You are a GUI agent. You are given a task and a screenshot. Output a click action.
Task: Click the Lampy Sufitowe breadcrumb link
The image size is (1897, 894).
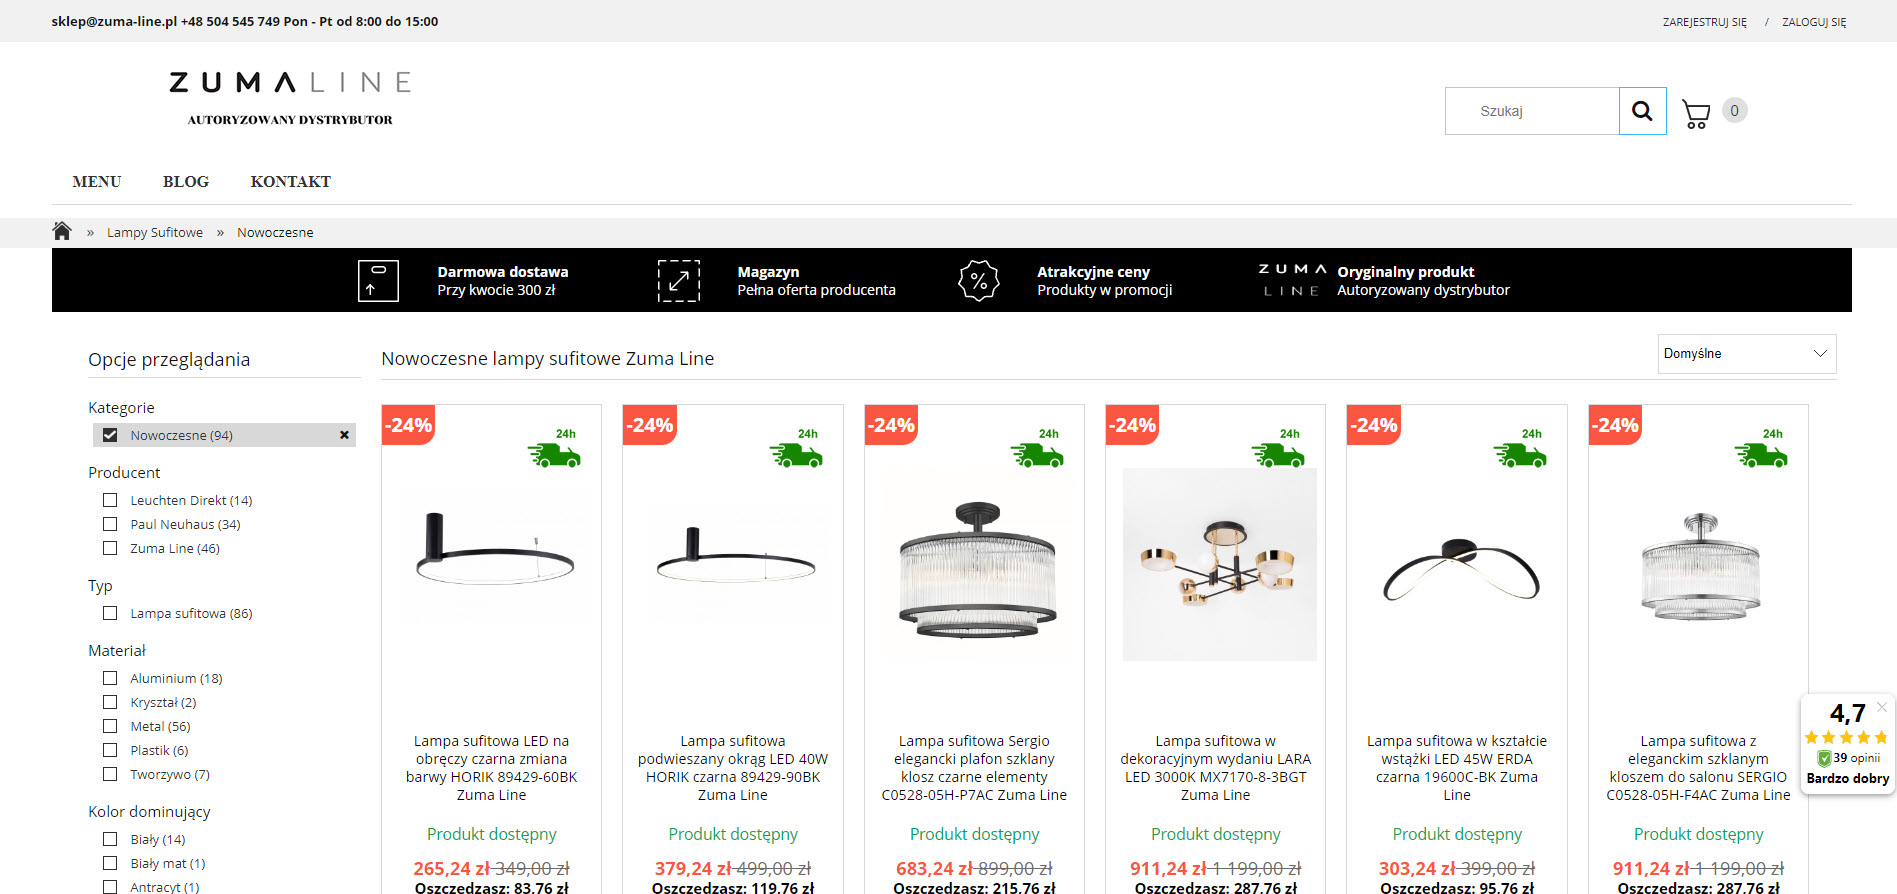(x=155, y=232)
